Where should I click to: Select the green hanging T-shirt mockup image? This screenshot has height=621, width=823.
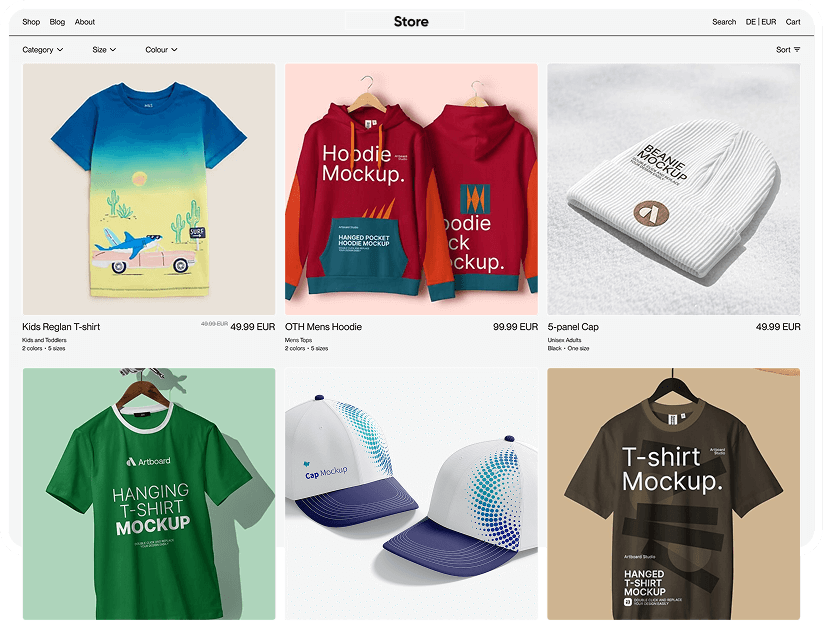click(149, 493)
